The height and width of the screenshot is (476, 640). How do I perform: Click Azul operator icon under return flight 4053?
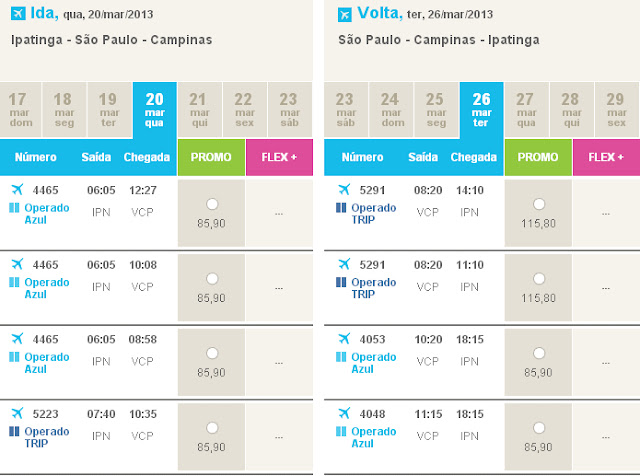click(341, 357)
